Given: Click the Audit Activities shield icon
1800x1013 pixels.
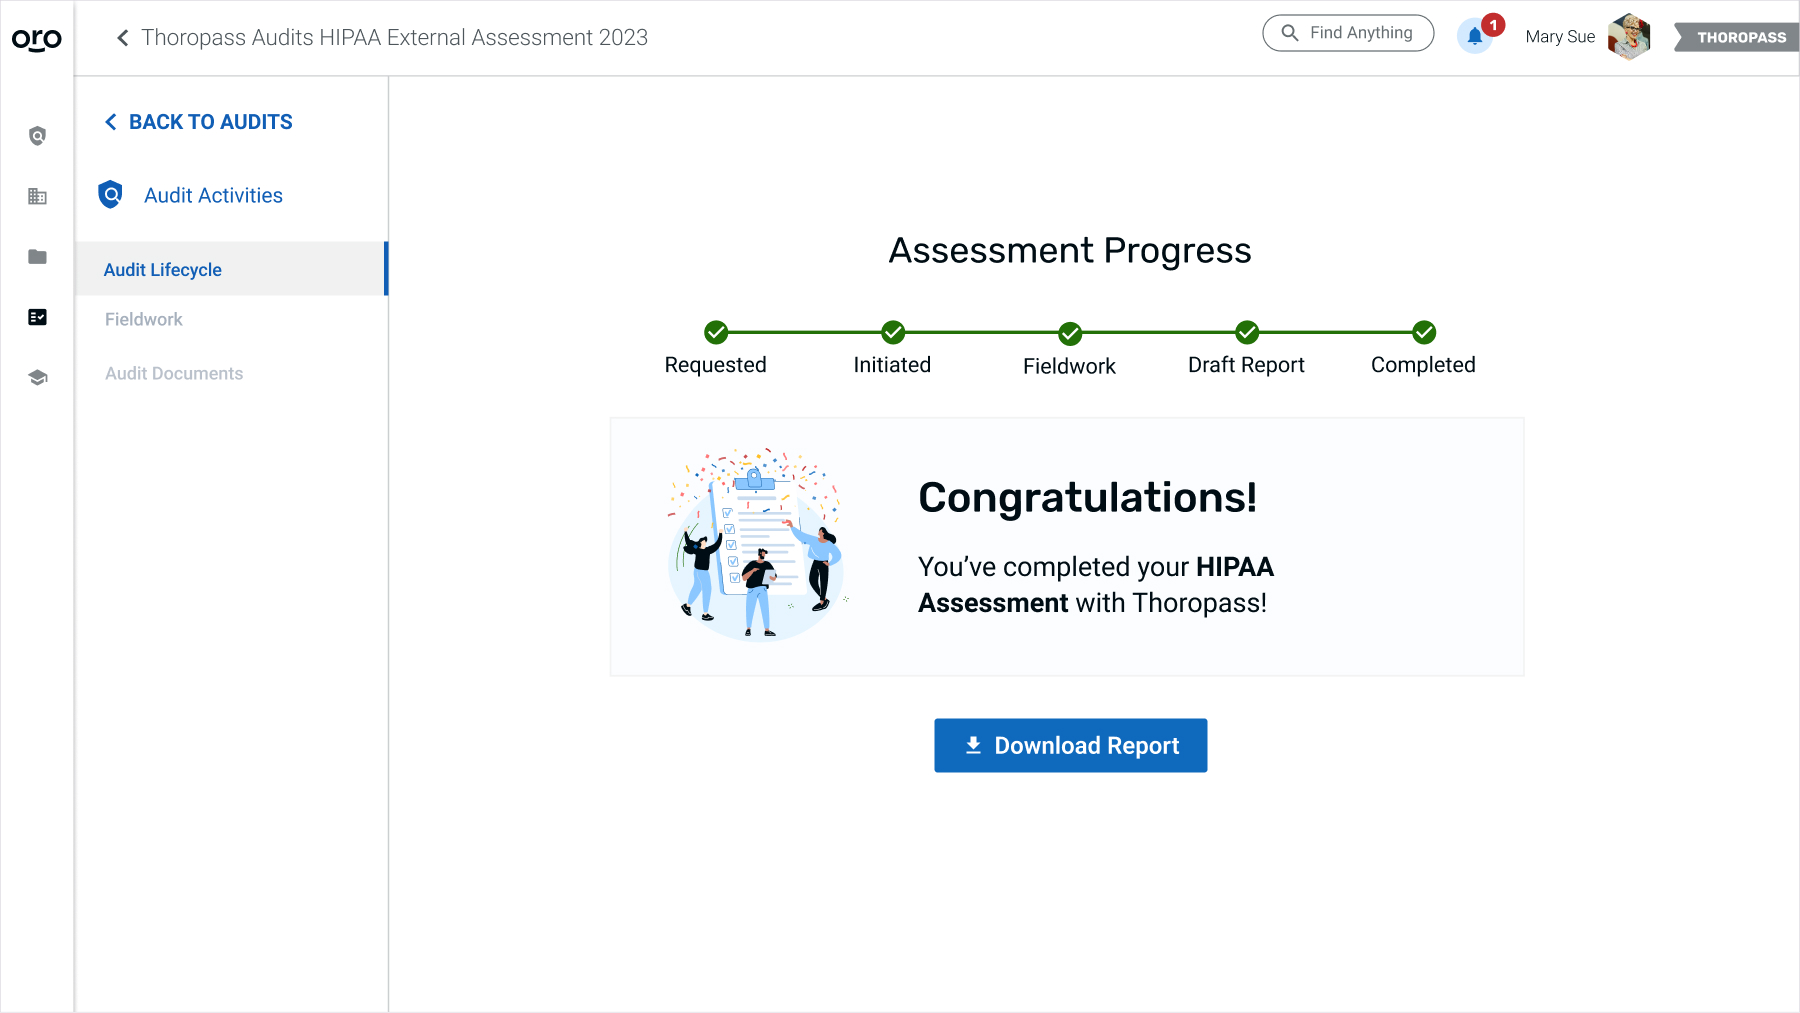Looking at the screenshot, I should [x=111, y=194].
